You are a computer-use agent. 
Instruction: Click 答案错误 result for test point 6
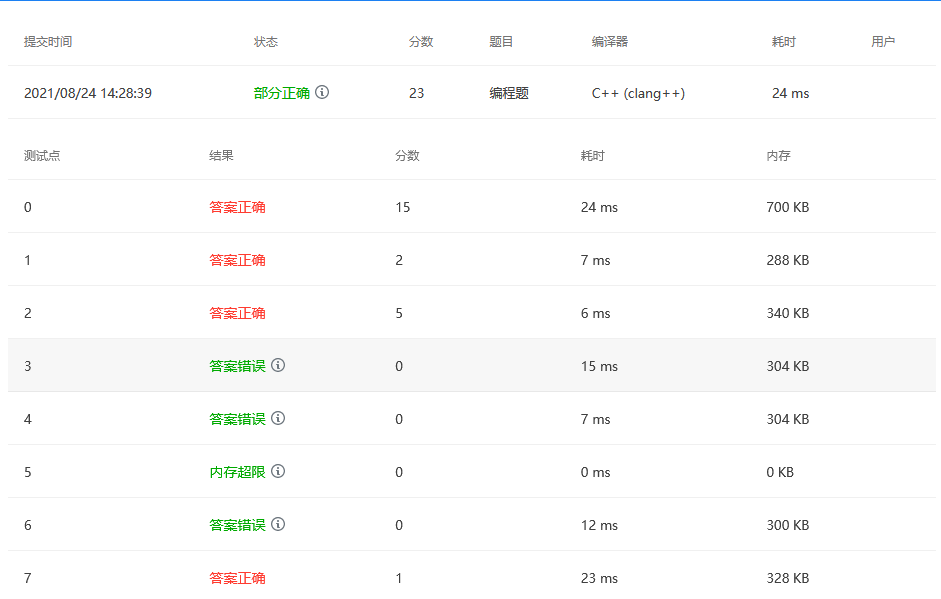(x=237, y=525)
